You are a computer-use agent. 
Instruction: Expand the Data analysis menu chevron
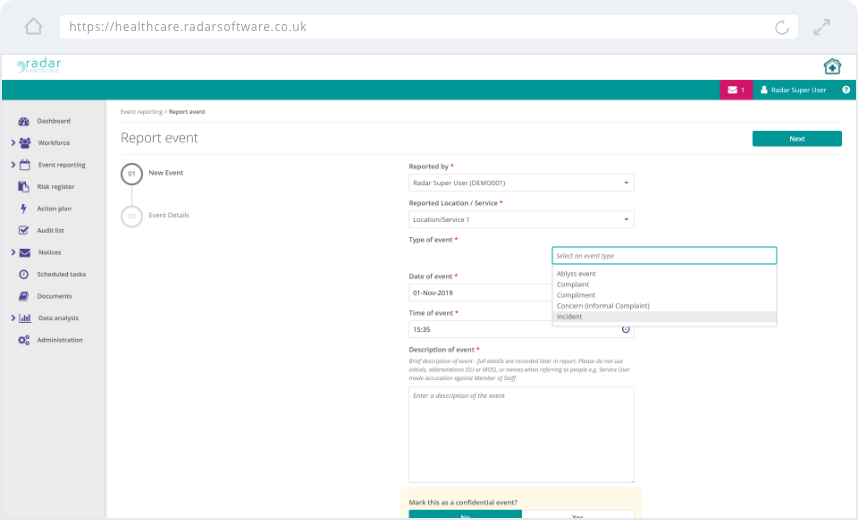(x=13, y=318)
